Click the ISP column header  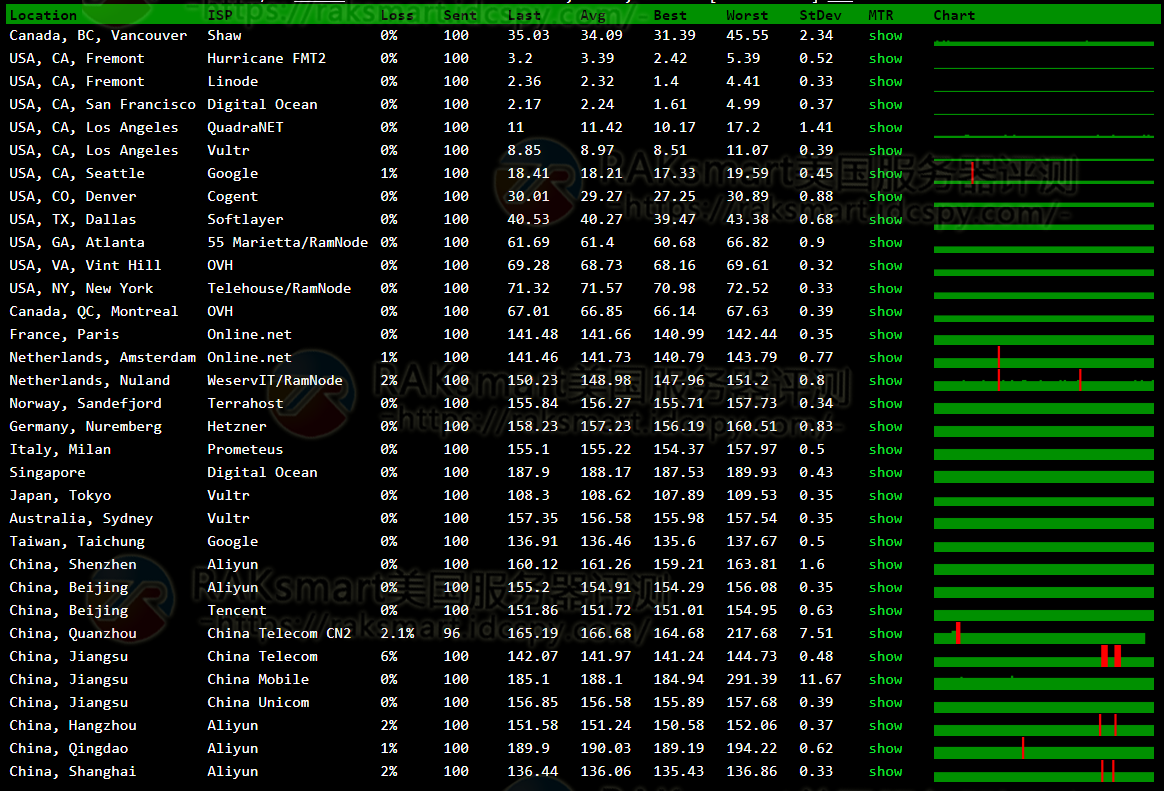(x=220, y=16)
